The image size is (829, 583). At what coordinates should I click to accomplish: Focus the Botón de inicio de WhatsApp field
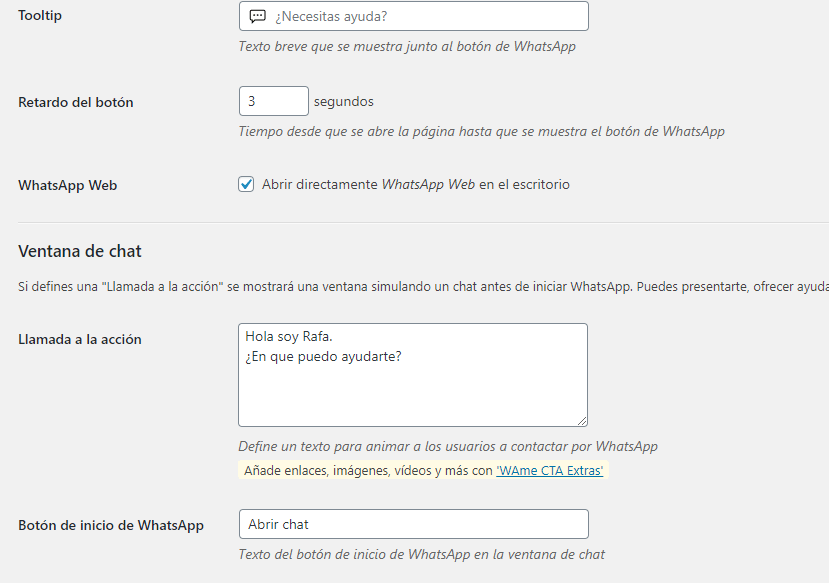413,524
